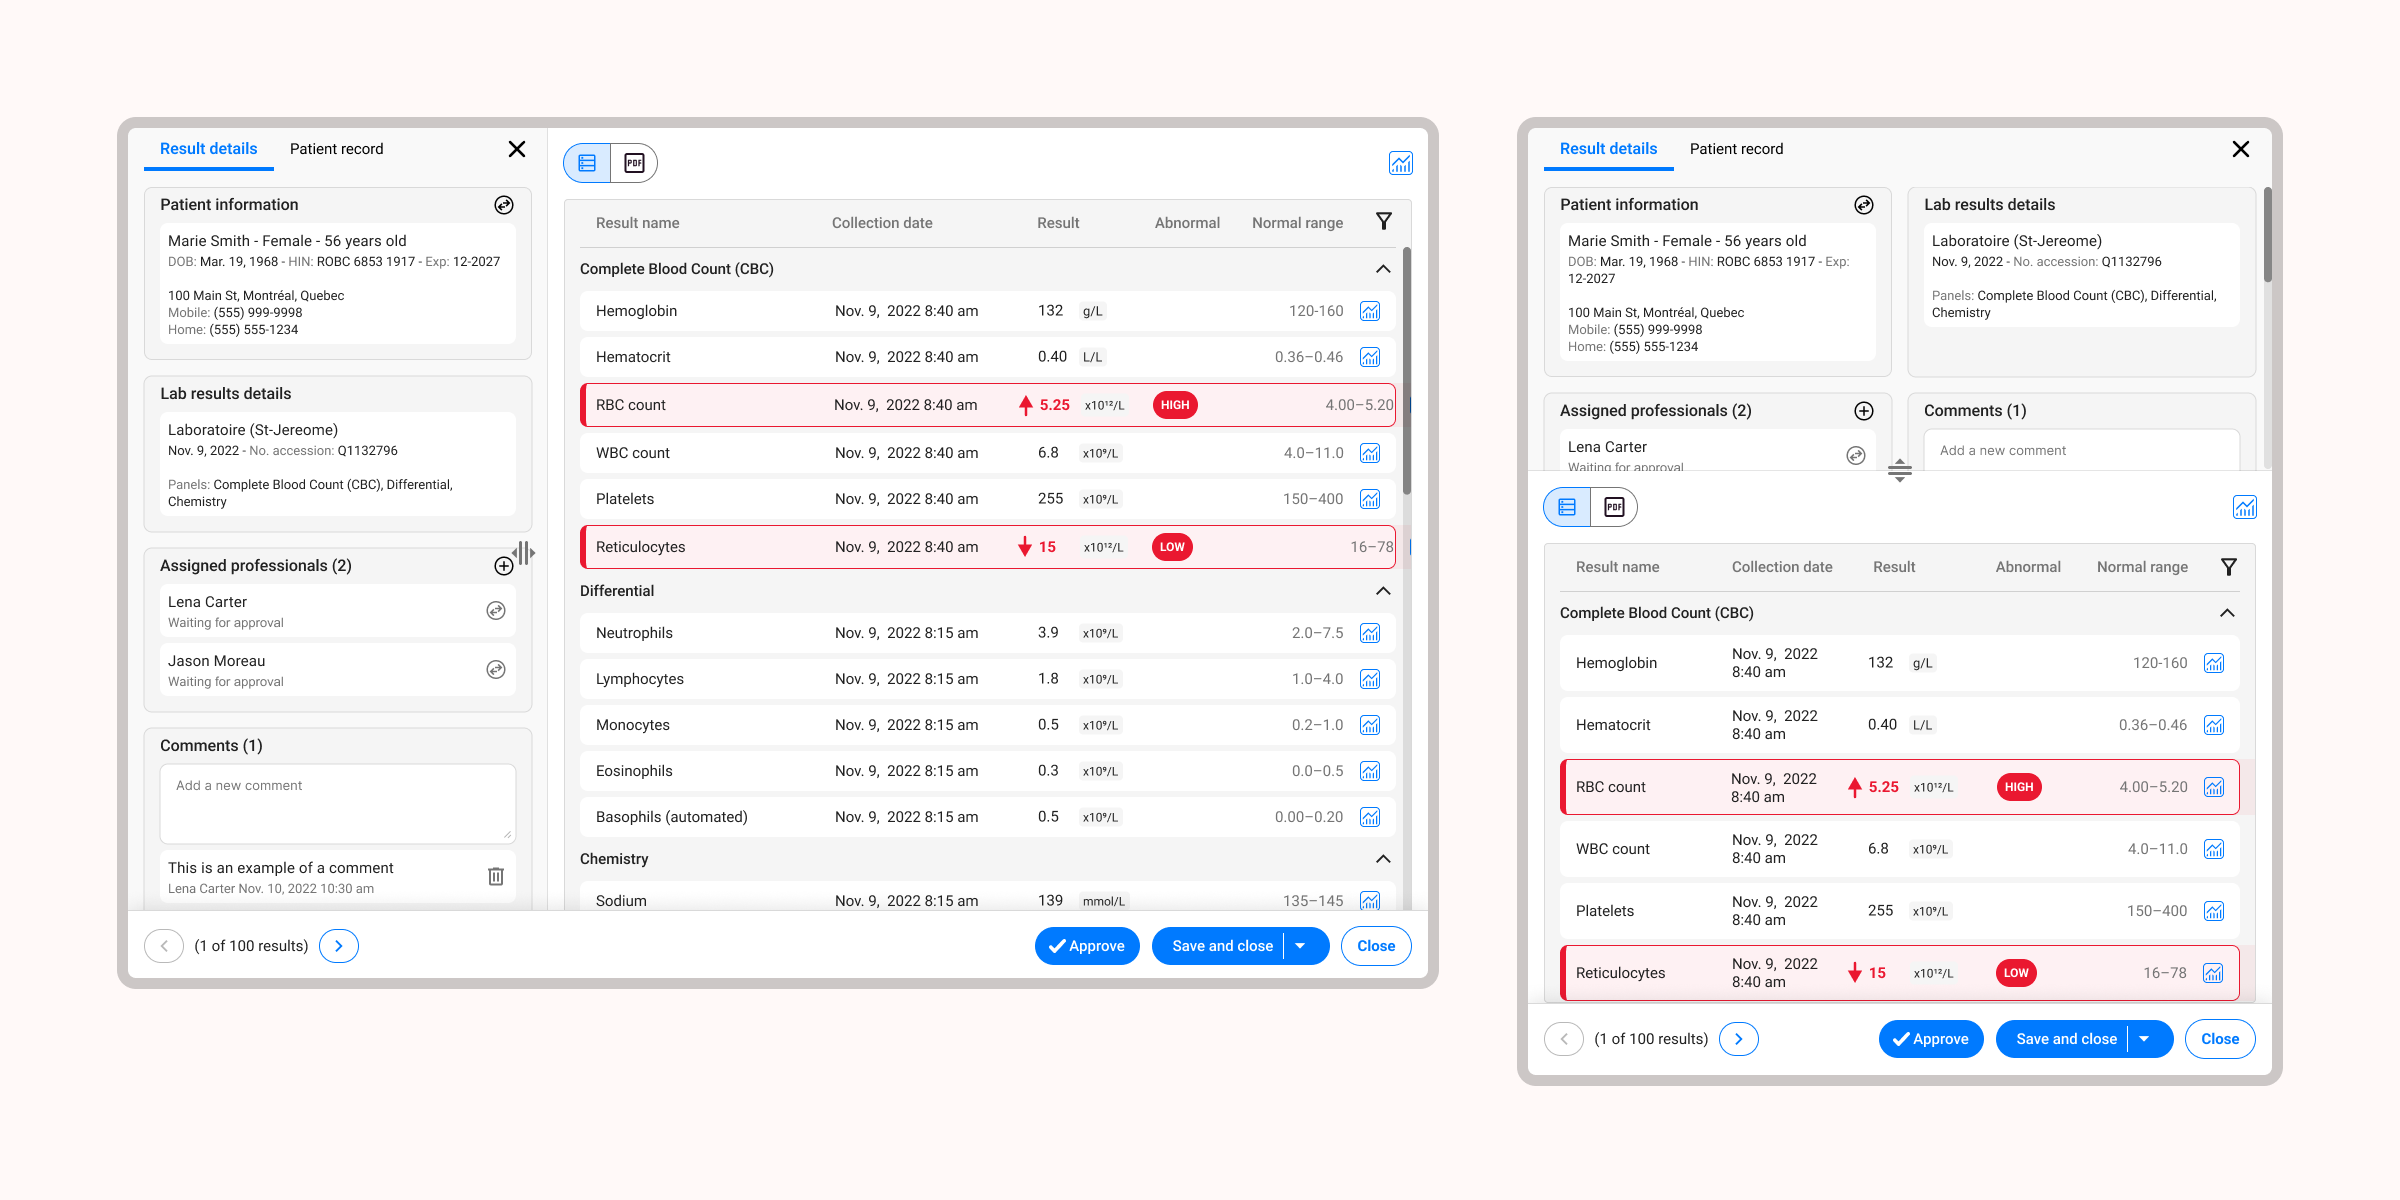Open the Result details tab in right panel
Viewport: 2400px width, 1200px height.
(1608, 149)
